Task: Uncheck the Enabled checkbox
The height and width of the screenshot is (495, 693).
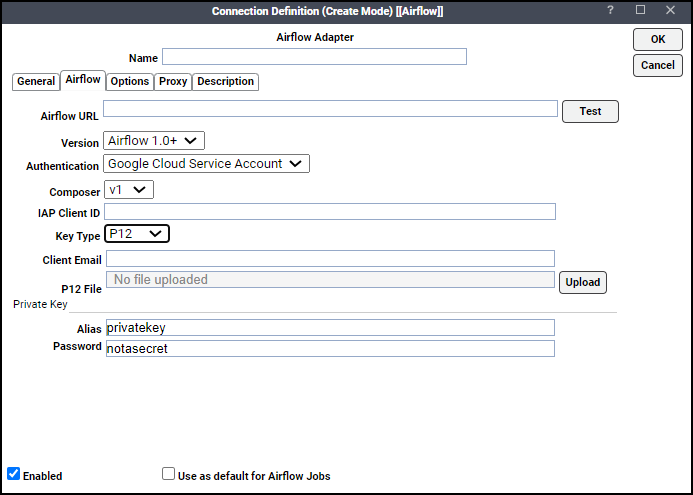Action: [x=14, y=474]
